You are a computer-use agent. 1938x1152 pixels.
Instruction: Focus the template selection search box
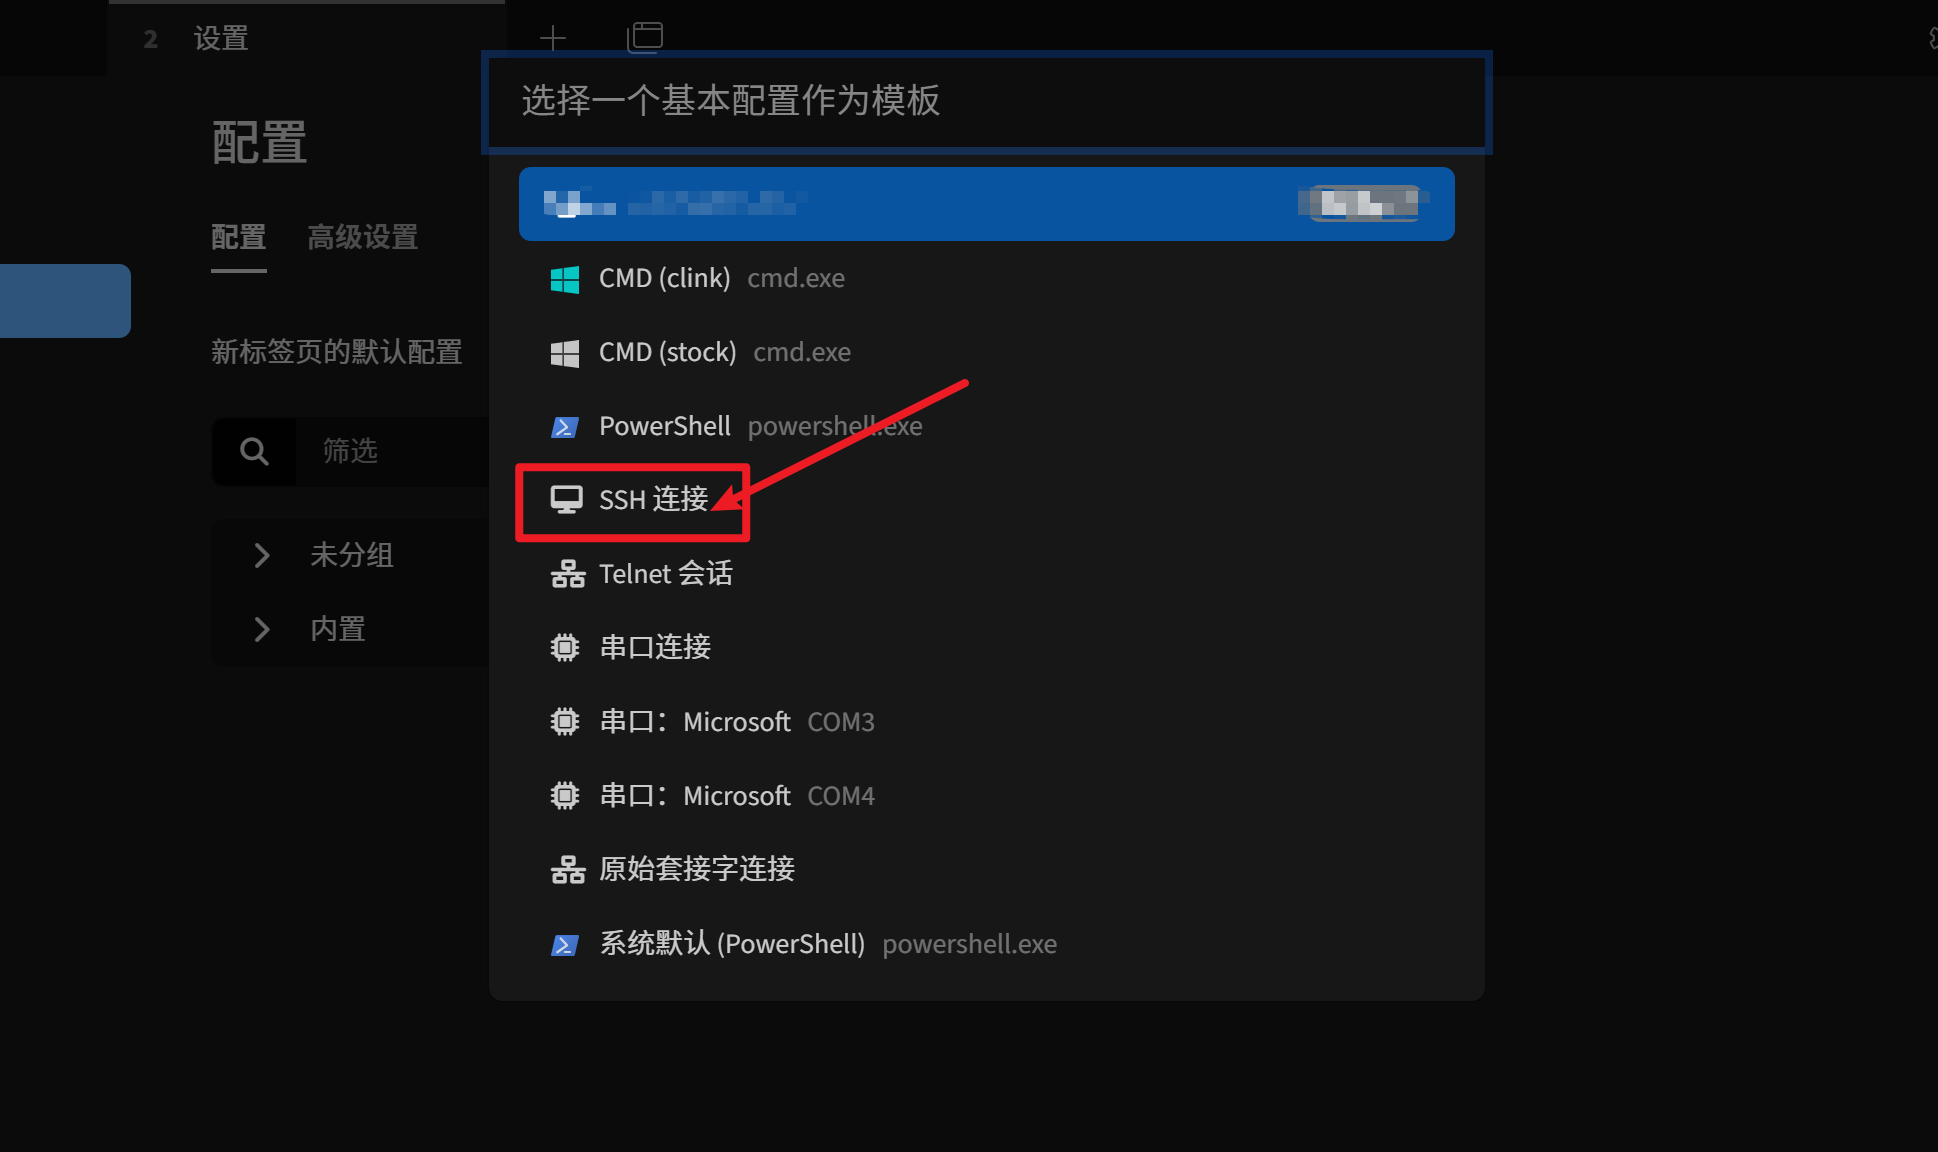[x=987, y=102]
